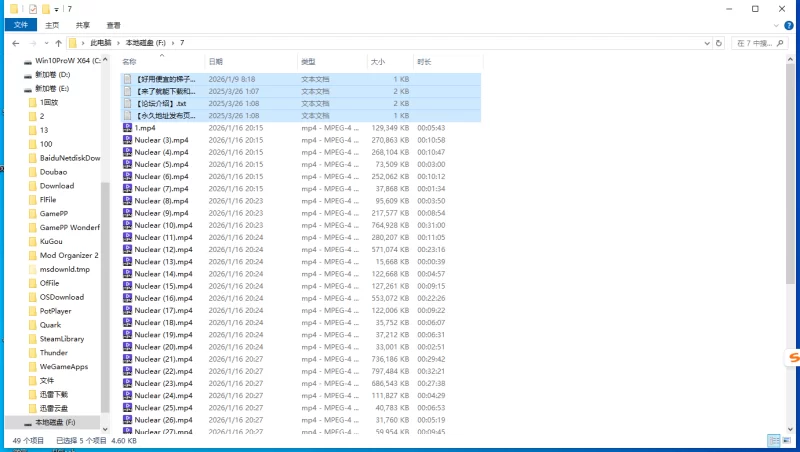Click the new folder icon in title bar
The height and width of the screenshot is (452, 800).
coord(45,9)
